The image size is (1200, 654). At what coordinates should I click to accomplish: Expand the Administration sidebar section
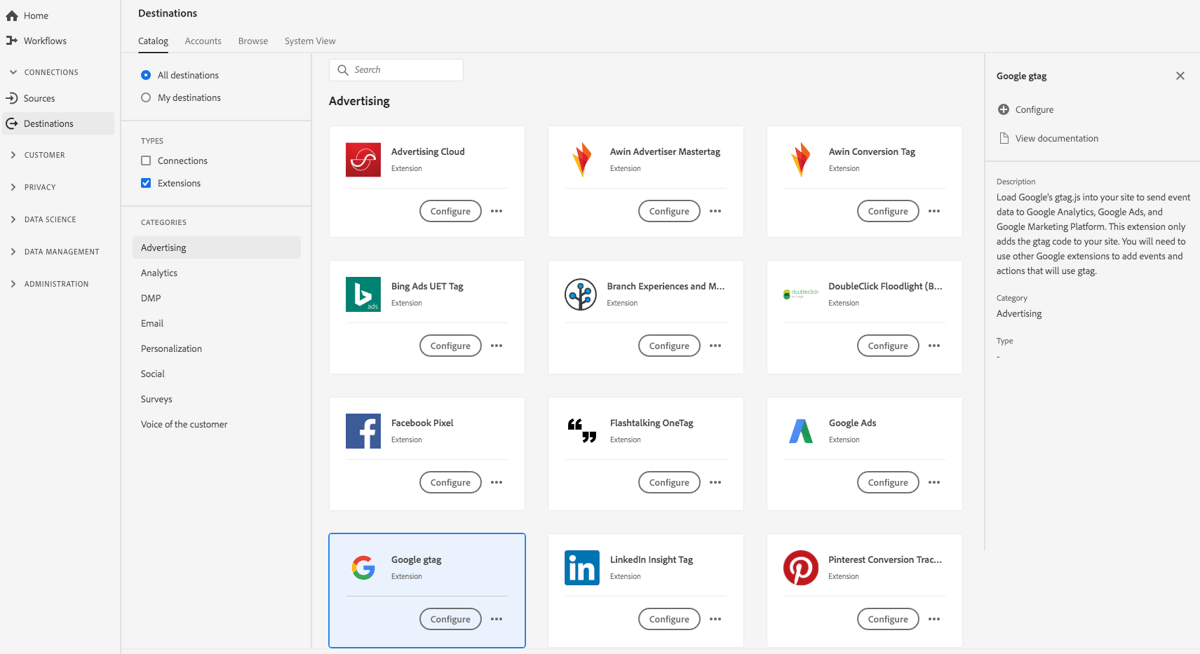click(x=13, y=283)
